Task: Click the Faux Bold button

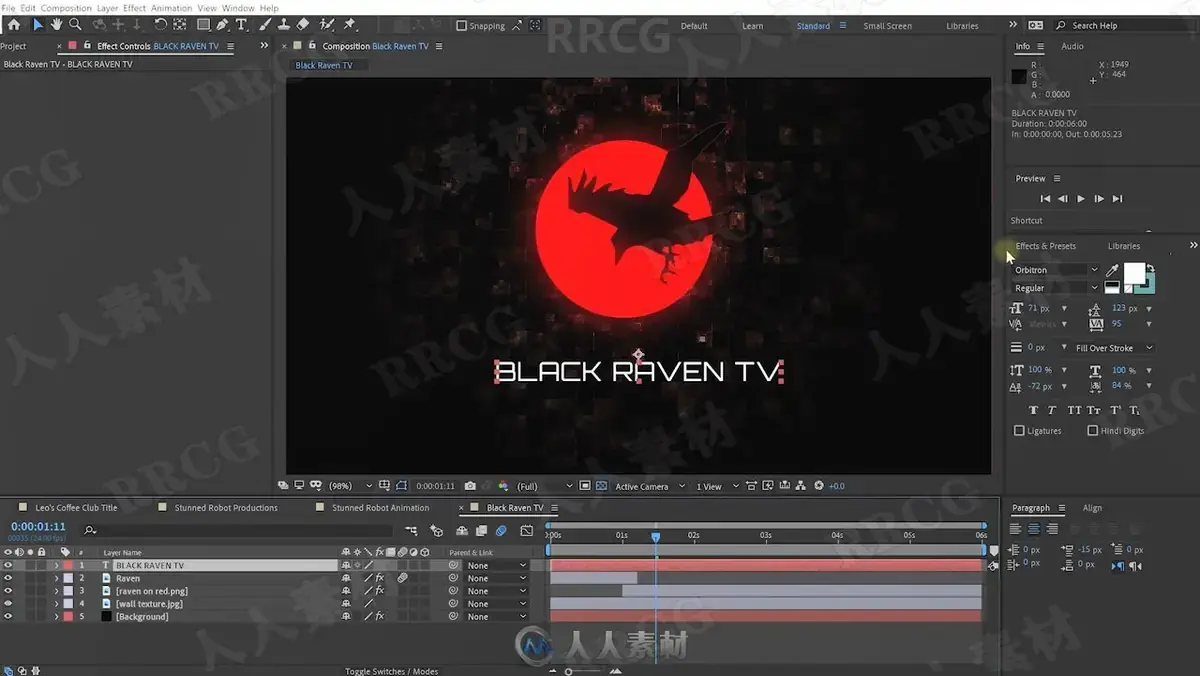Action: pos(1033,410)
